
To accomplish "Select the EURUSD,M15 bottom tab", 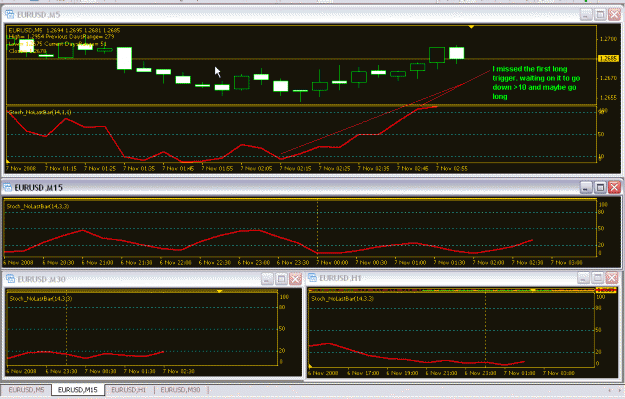I will click(78, 389).
